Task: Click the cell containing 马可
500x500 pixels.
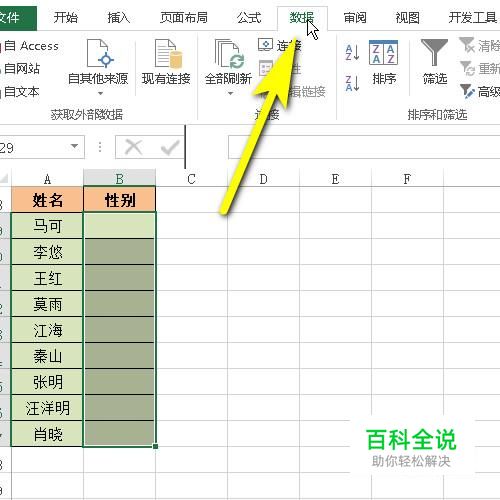Action: [x=47, y=226]
